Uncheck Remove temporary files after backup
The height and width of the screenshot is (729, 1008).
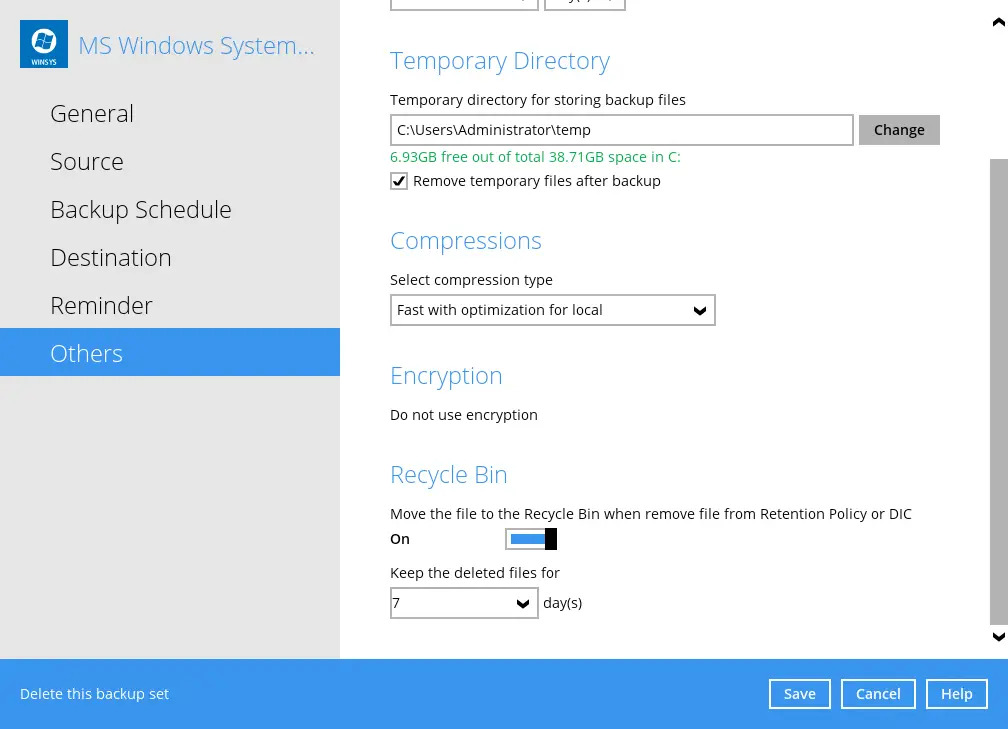(399, 181)
